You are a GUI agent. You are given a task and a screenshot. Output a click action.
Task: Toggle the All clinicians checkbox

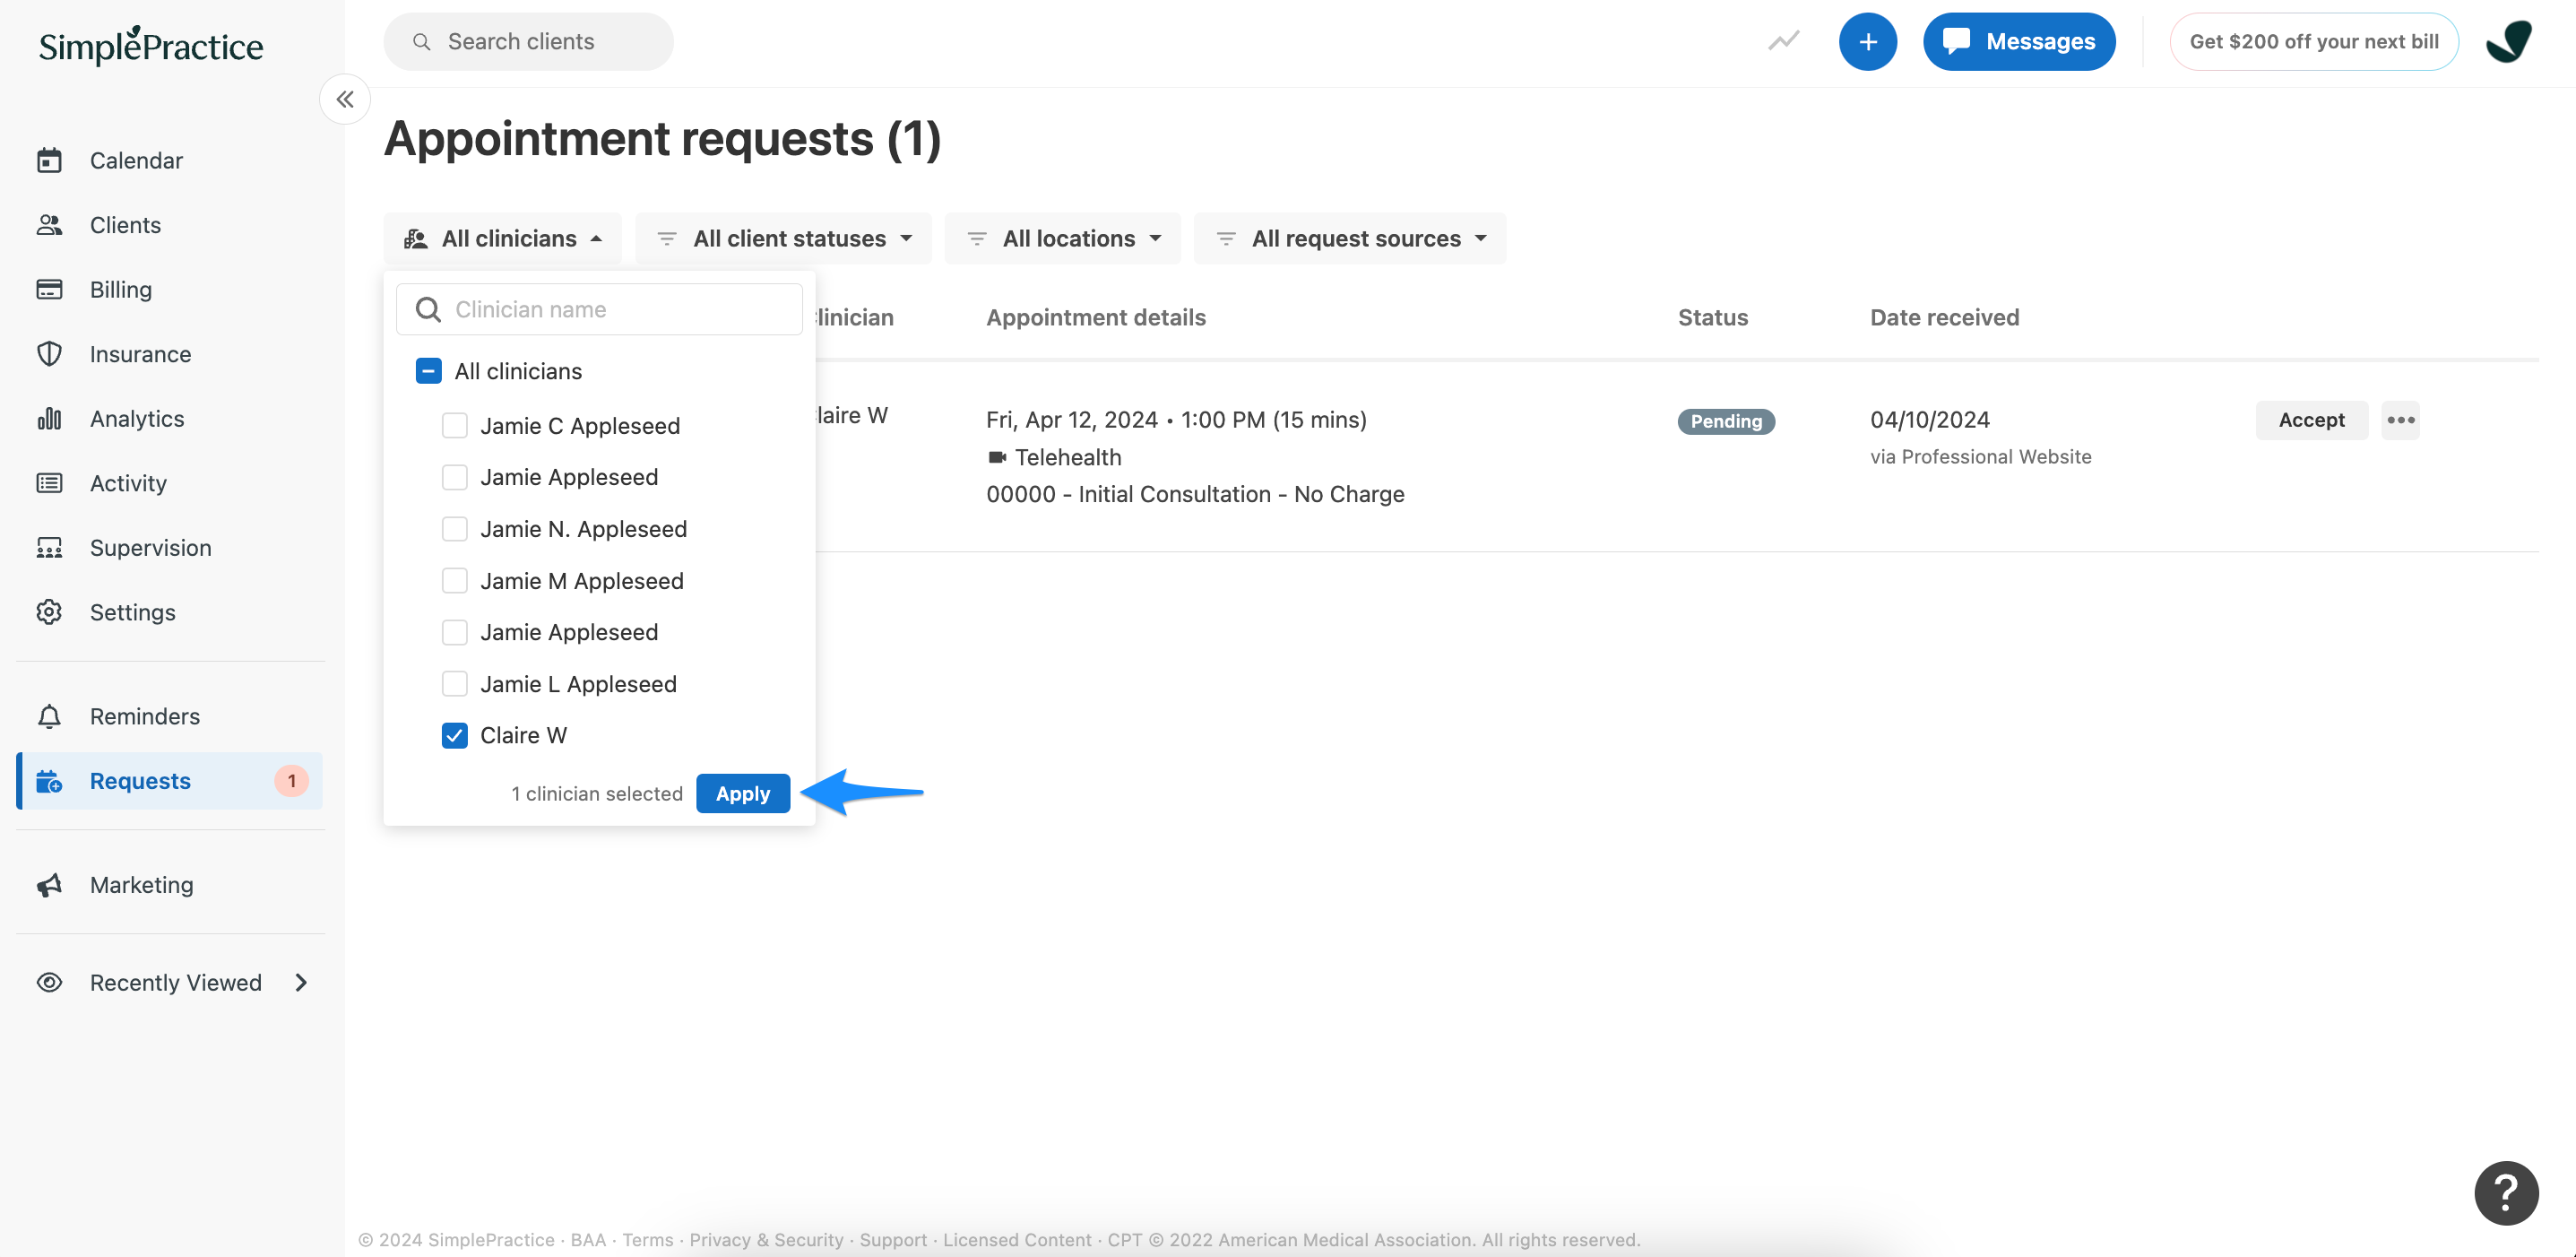[428, 371]
